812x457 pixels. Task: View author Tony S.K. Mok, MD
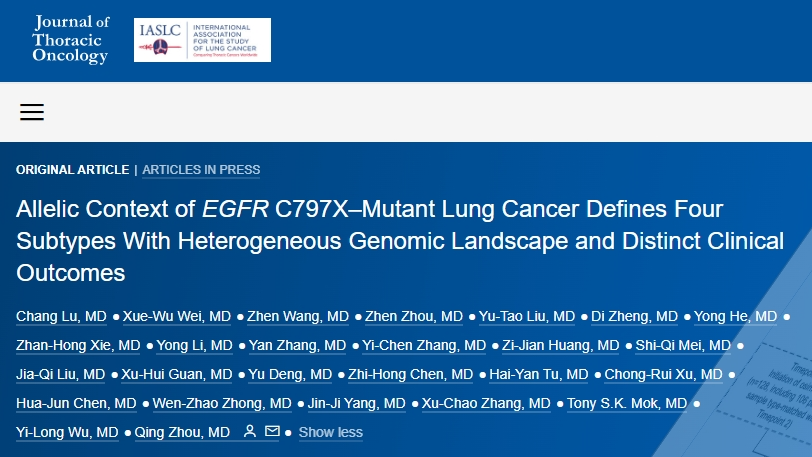[627, 403]
